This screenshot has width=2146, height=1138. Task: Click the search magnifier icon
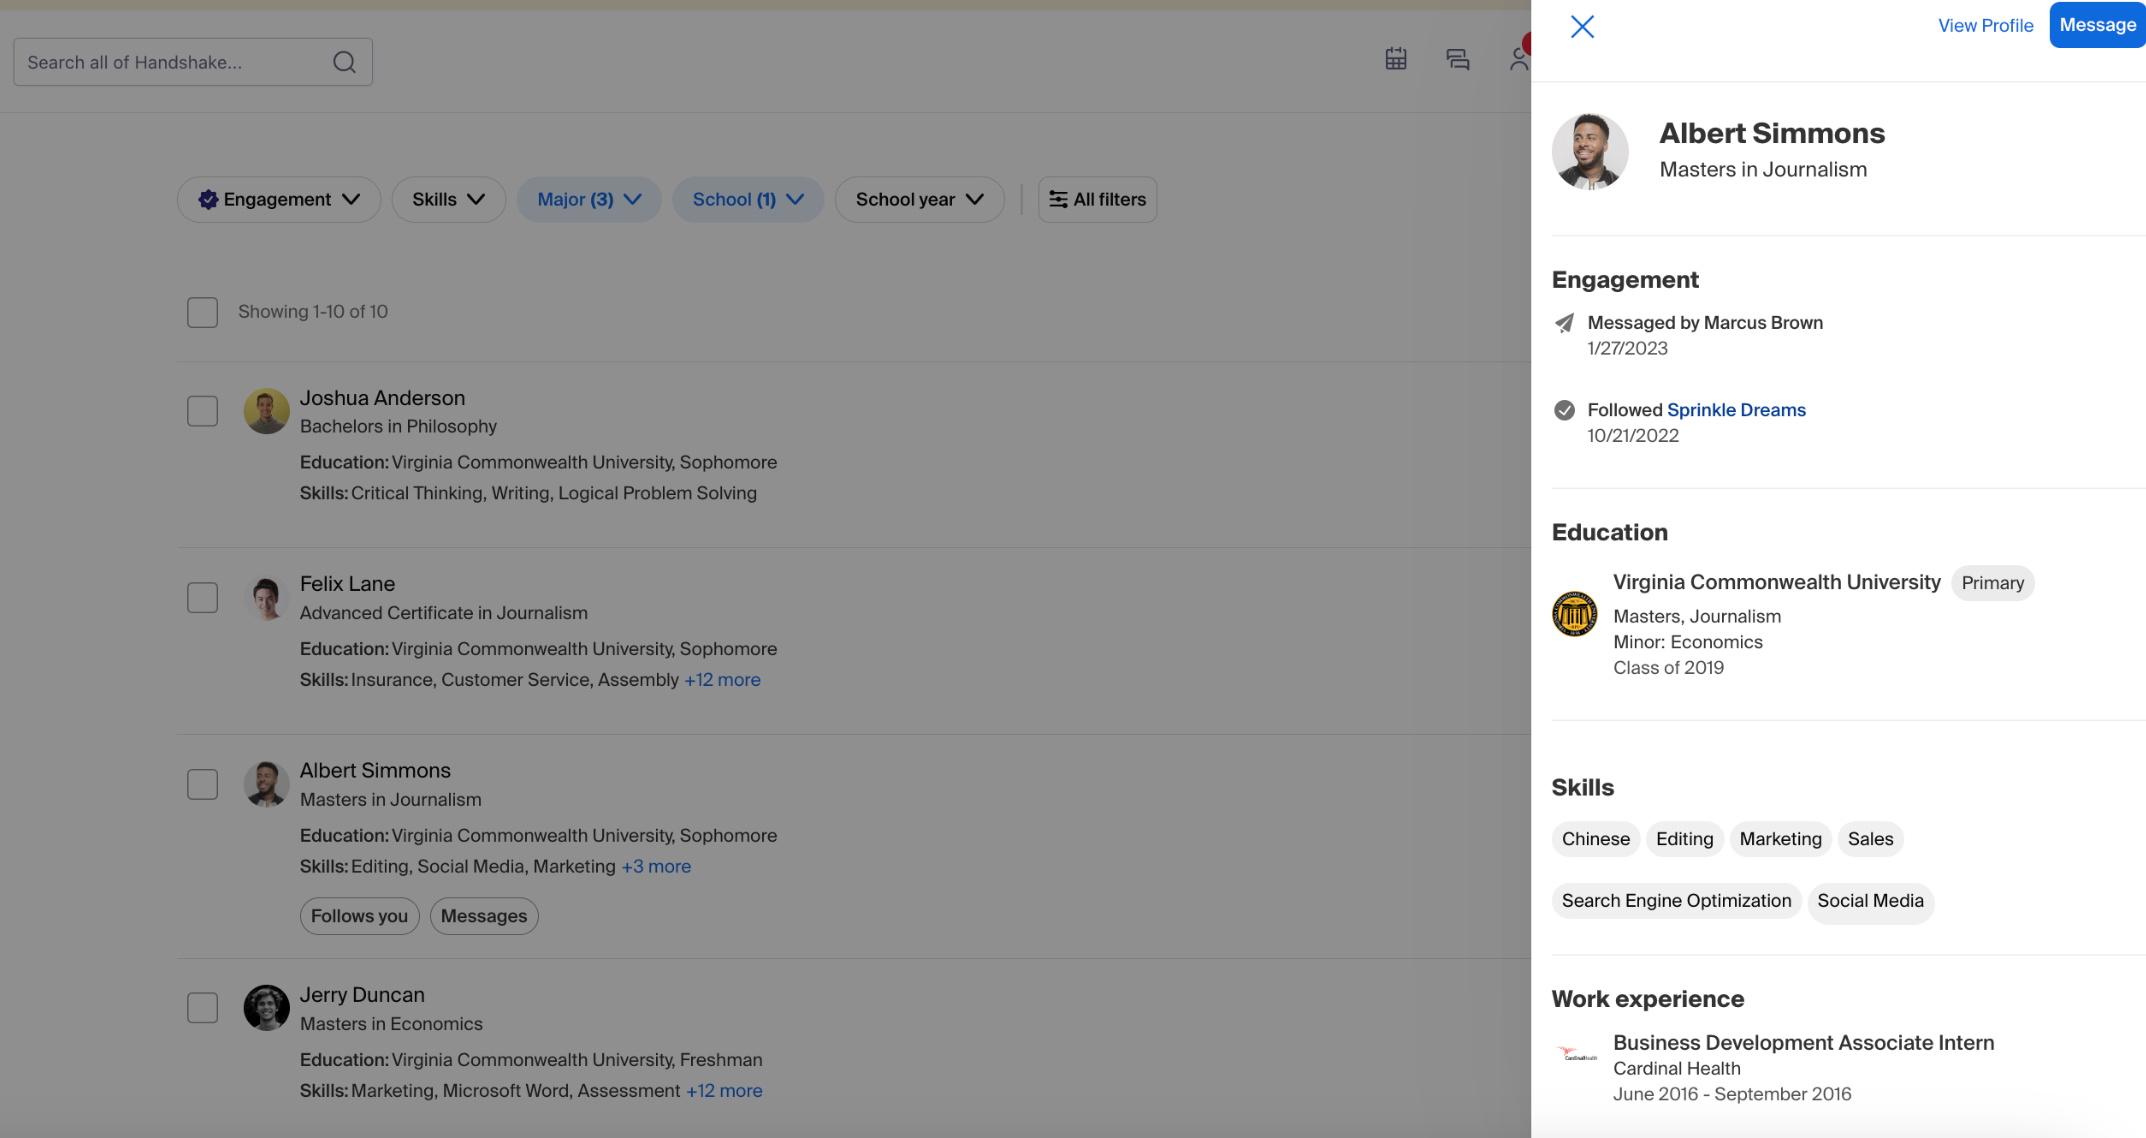pos(344,61)
